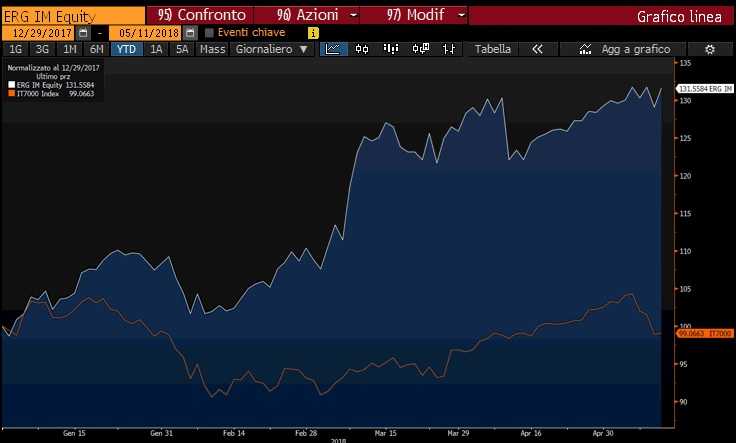Click the start date field 12/29/2017
Screen dimensions: 736x443
(39, 33)
